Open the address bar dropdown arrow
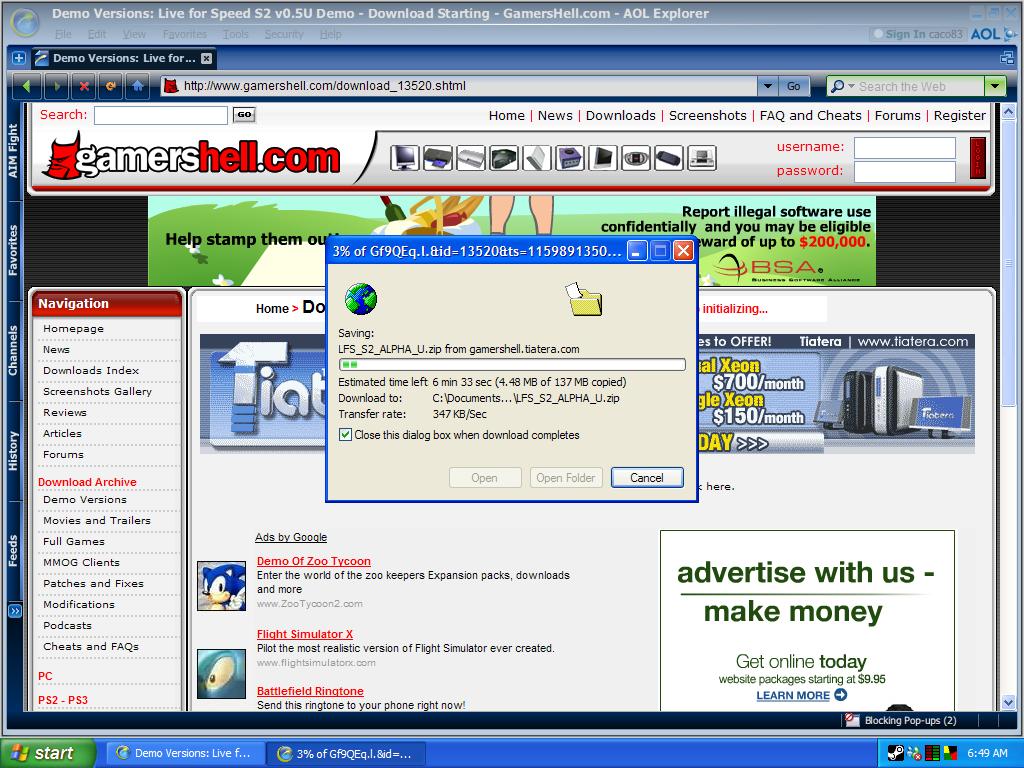 tap(767, 86)
